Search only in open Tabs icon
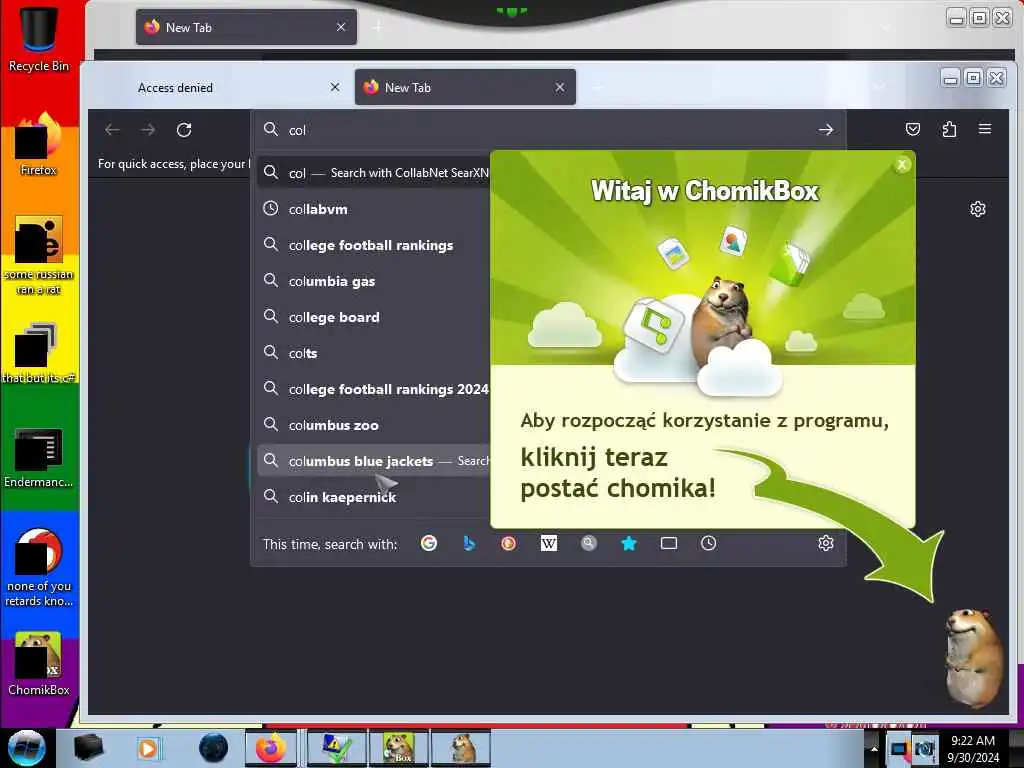 (x=669, y=543)
